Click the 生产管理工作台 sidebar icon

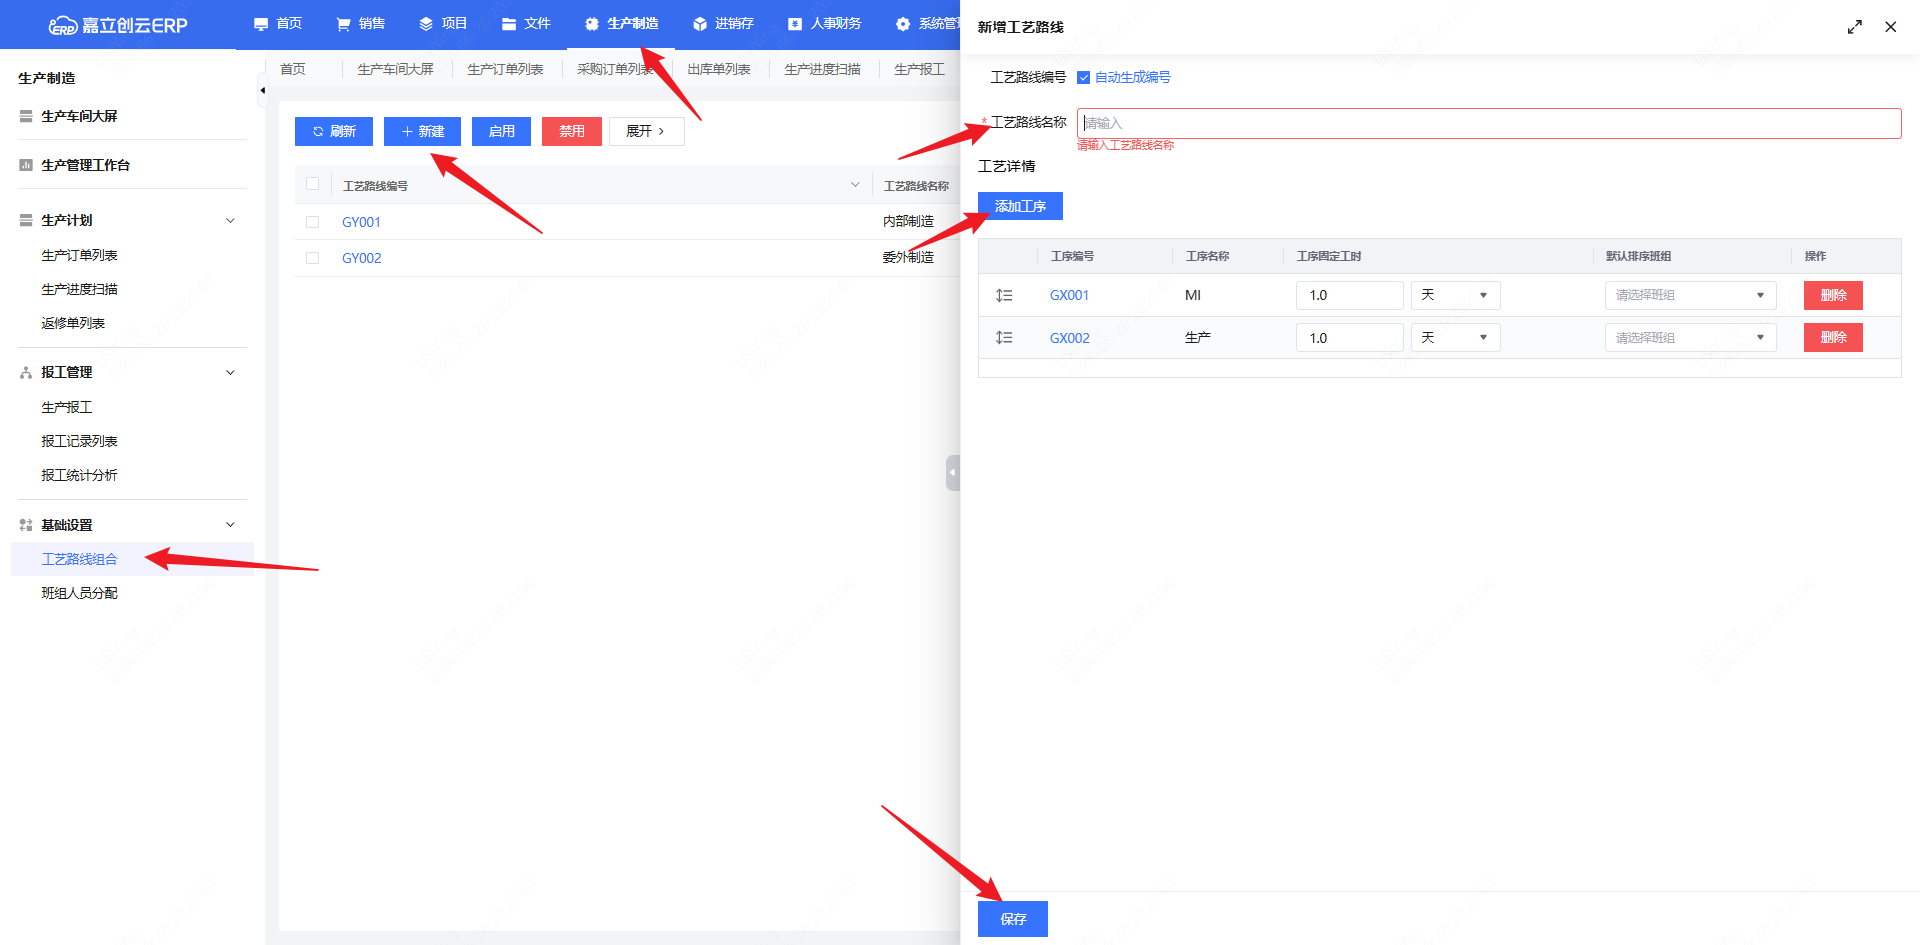coord(26,165)
